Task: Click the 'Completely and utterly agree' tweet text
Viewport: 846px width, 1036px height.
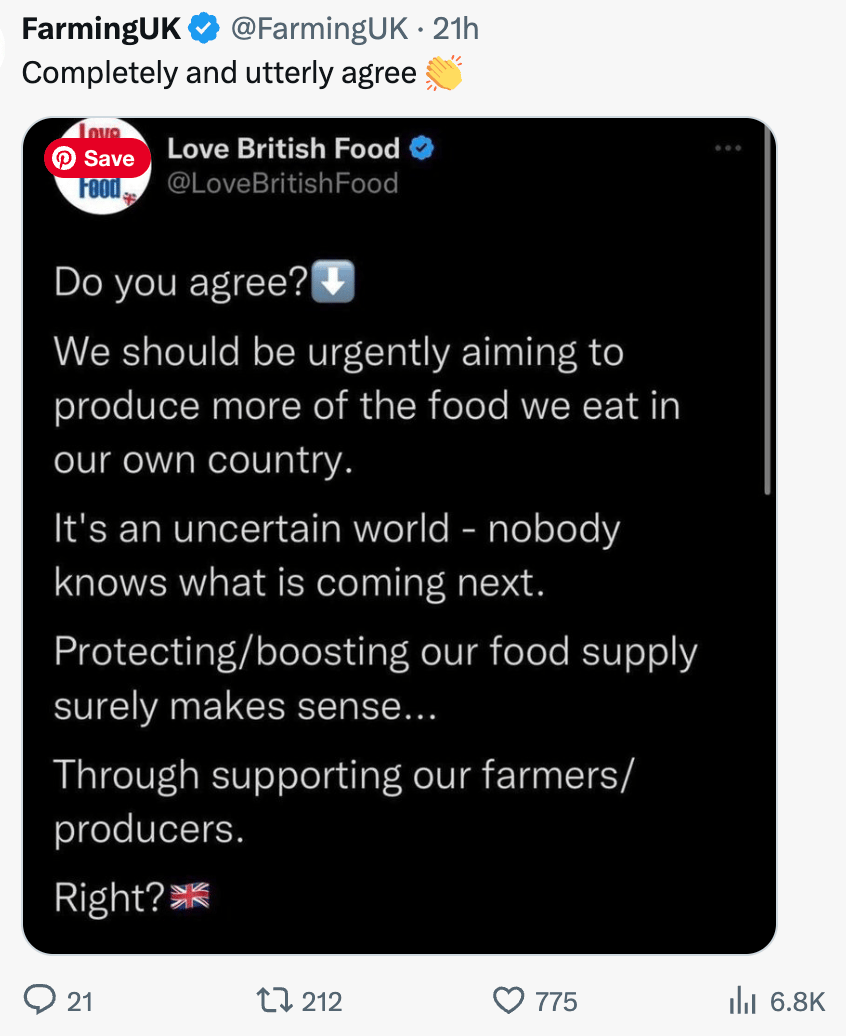Action: point(218,74)
